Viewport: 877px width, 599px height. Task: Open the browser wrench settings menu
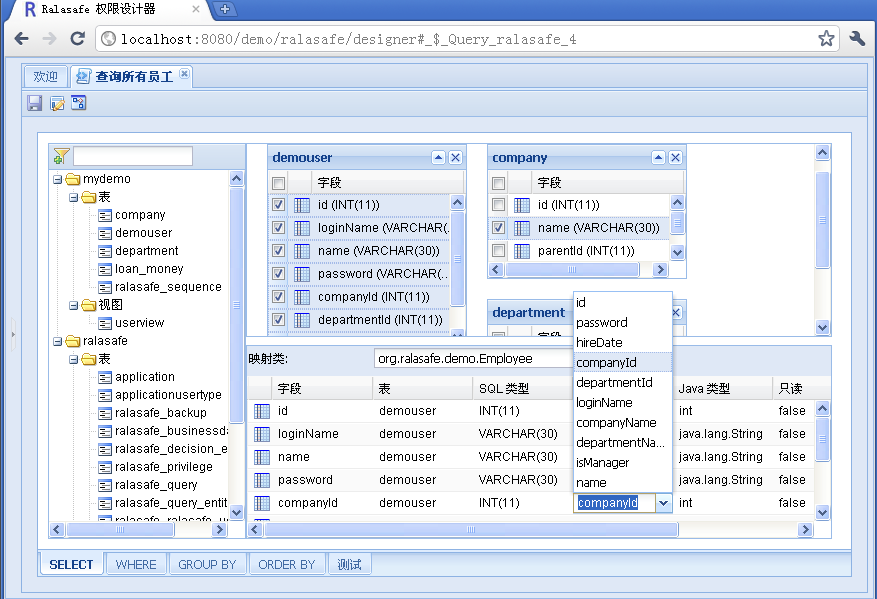pos(856,39)
